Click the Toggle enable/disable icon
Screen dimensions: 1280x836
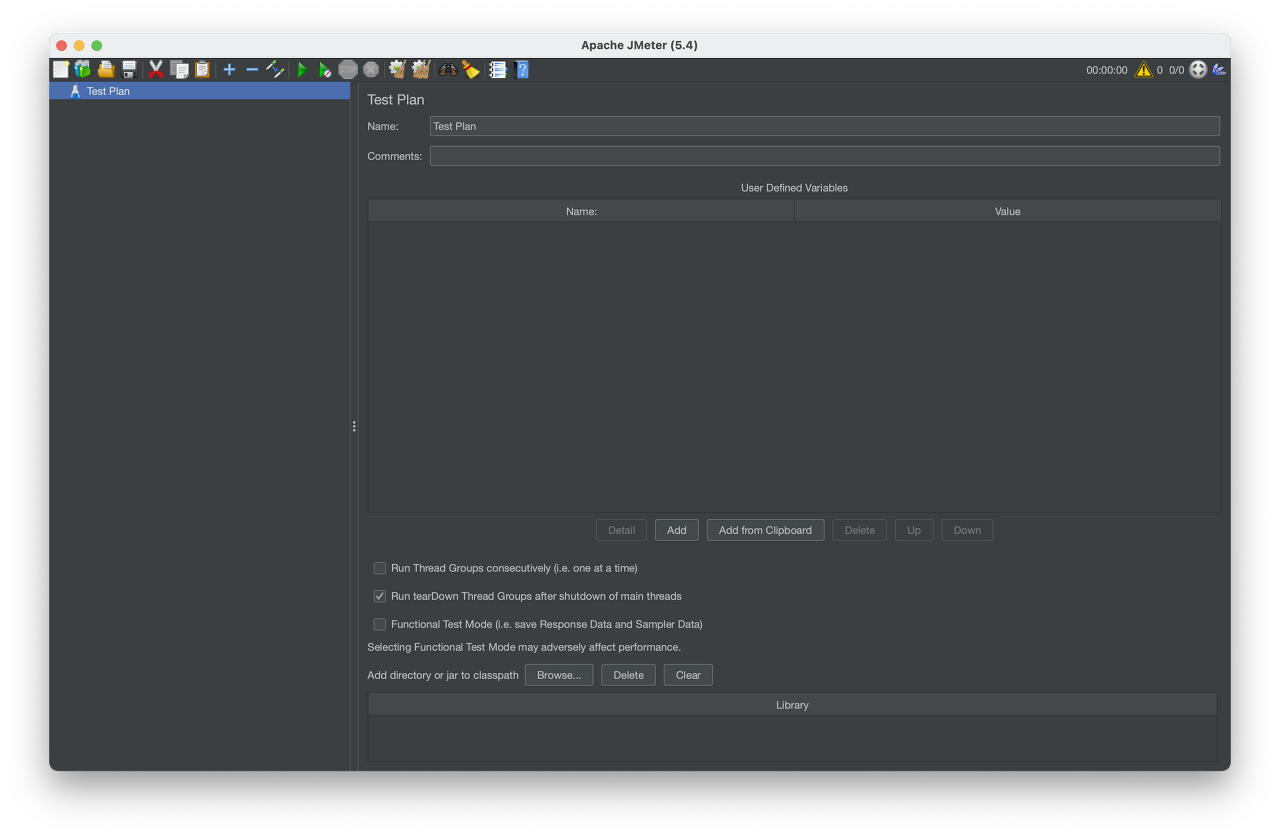[x=275, y=70]
